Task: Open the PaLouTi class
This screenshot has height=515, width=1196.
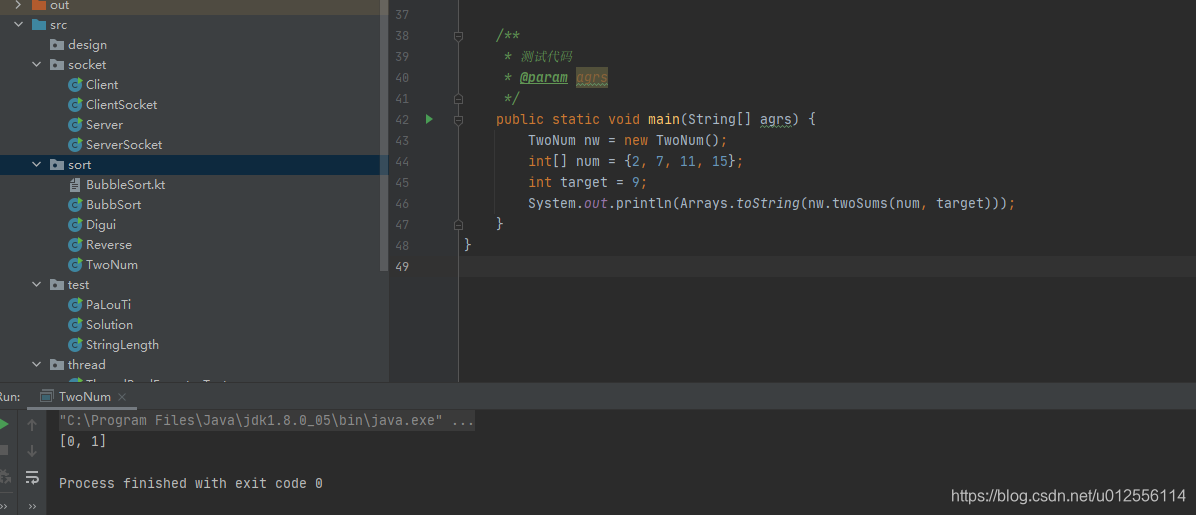Action: (x=100, y=304)
